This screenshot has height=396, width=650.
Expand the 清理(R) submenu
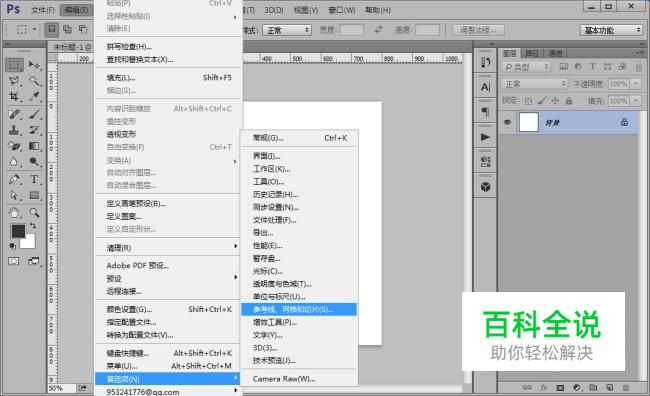(x=169, y=248)
